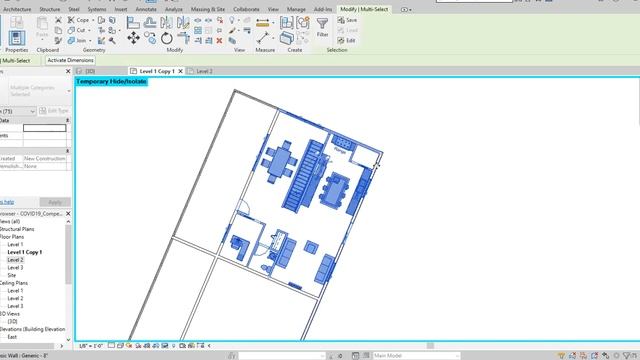Toggle Select Pinned Elements option
This screenshot has width=640, height=360.
click(x=584, y=356)
